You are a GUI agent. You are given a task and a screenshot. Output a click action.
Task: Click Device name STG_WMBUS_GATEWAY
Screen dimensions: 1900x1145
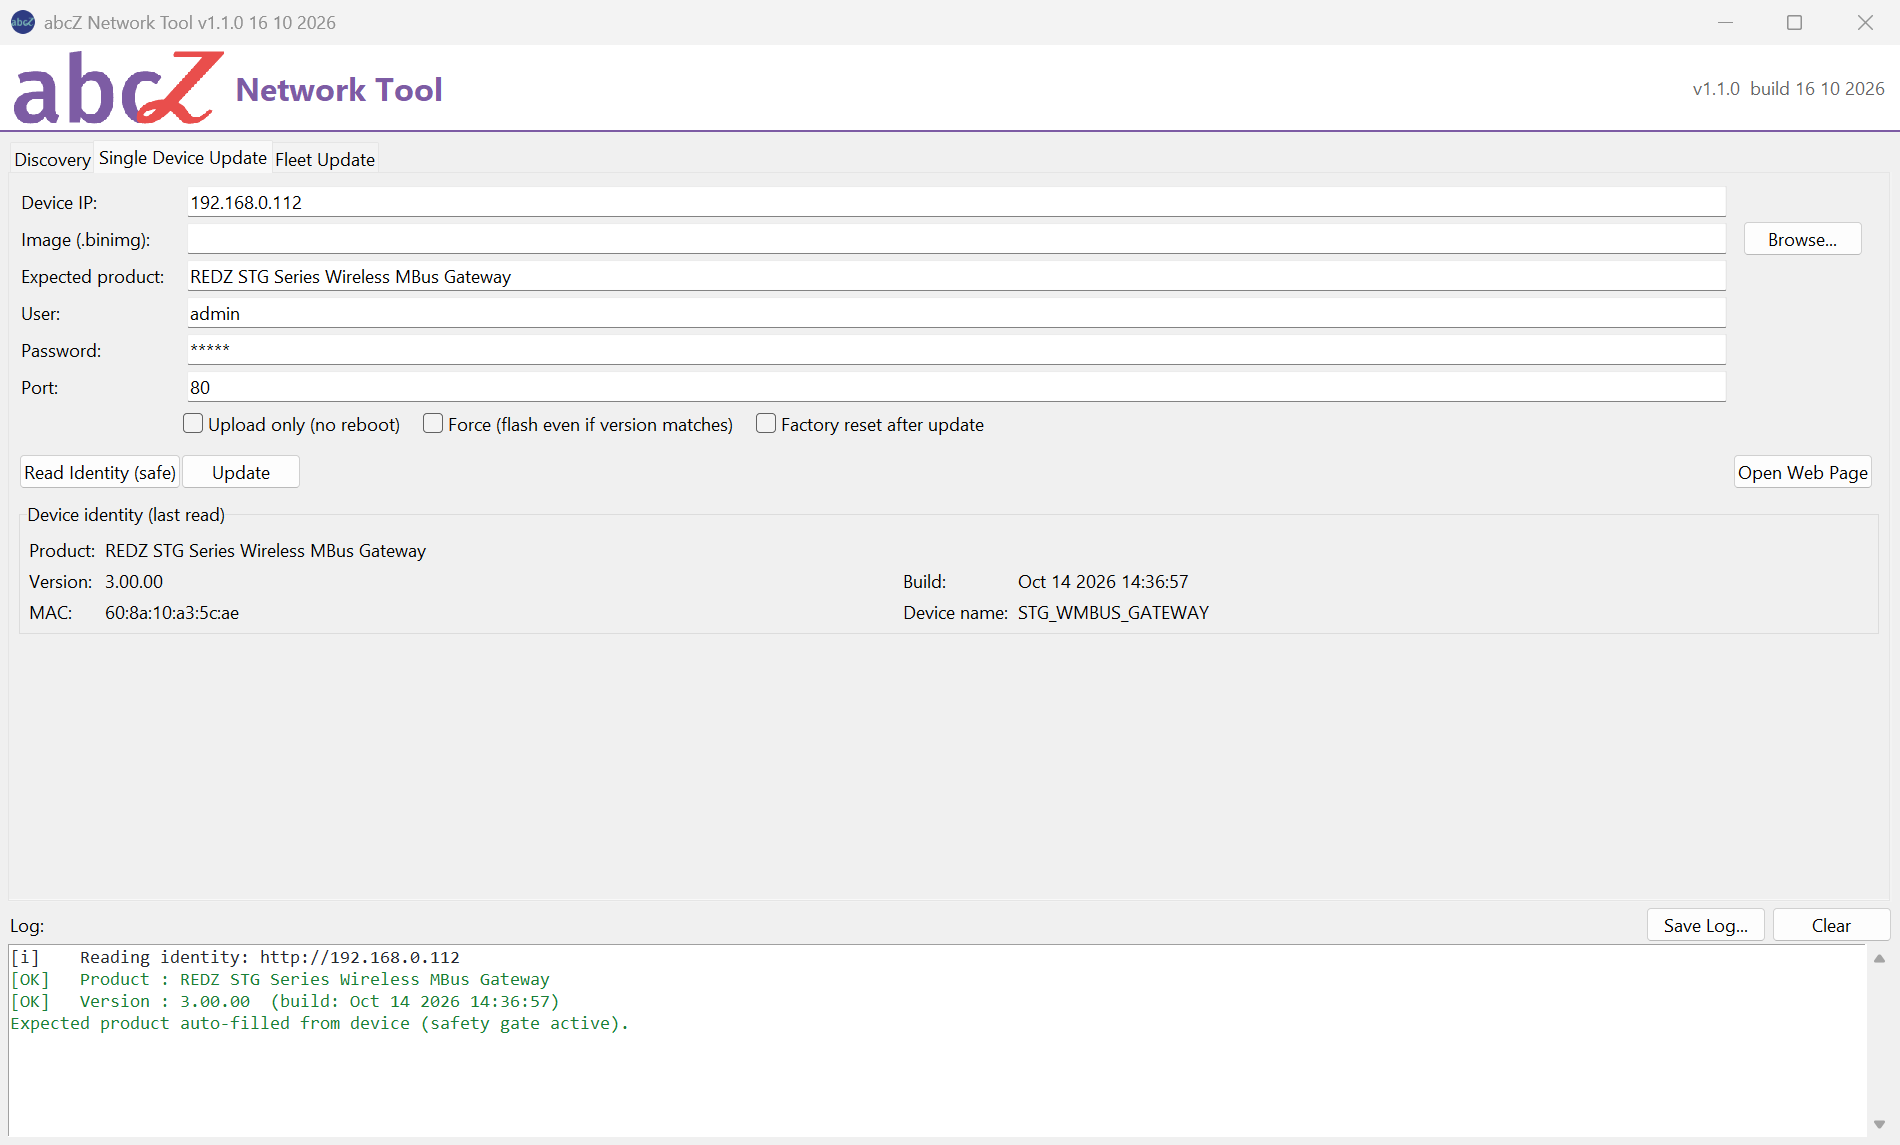click(1113, 612)
